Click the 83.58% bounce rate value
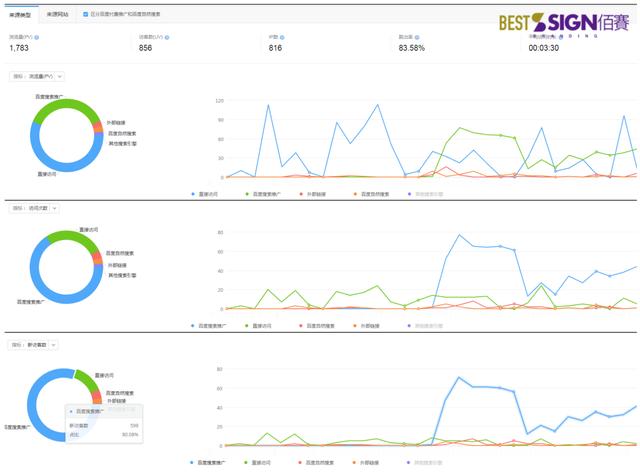The height and width of the screenshot is (473, 640). point(411,48)
